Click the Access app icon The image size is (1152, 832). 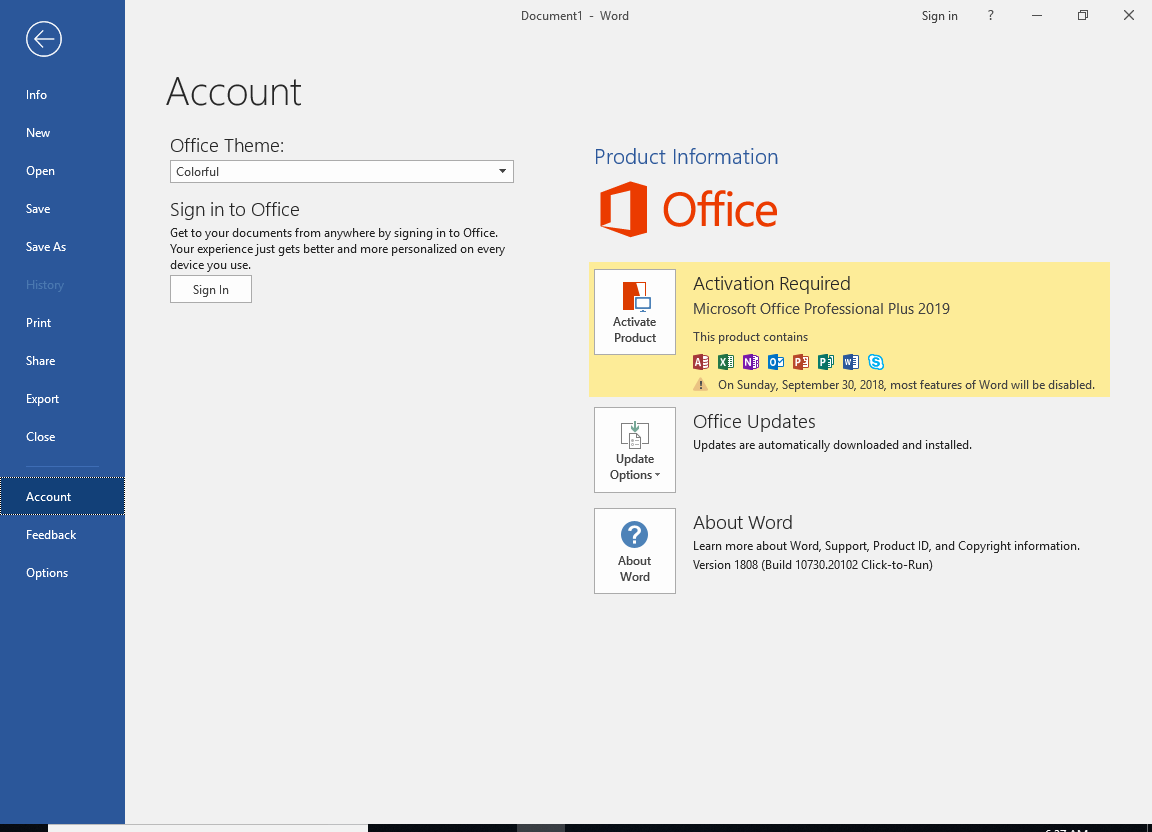point(701,362)
